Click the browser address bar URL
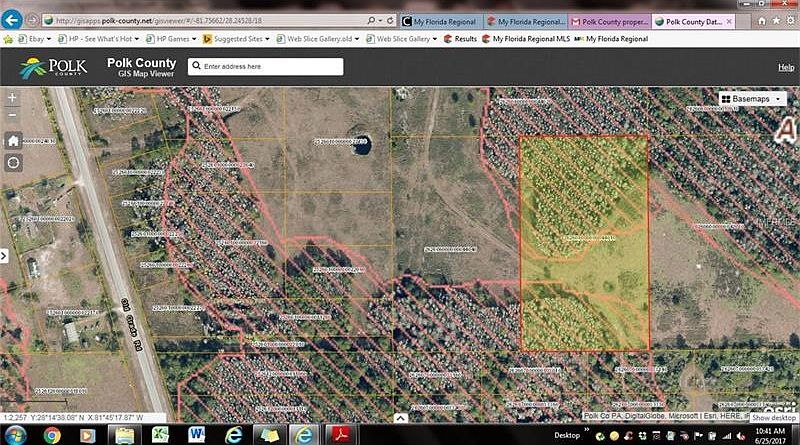The height and width of the screenshot is (445, 800). tap(158, 21)
